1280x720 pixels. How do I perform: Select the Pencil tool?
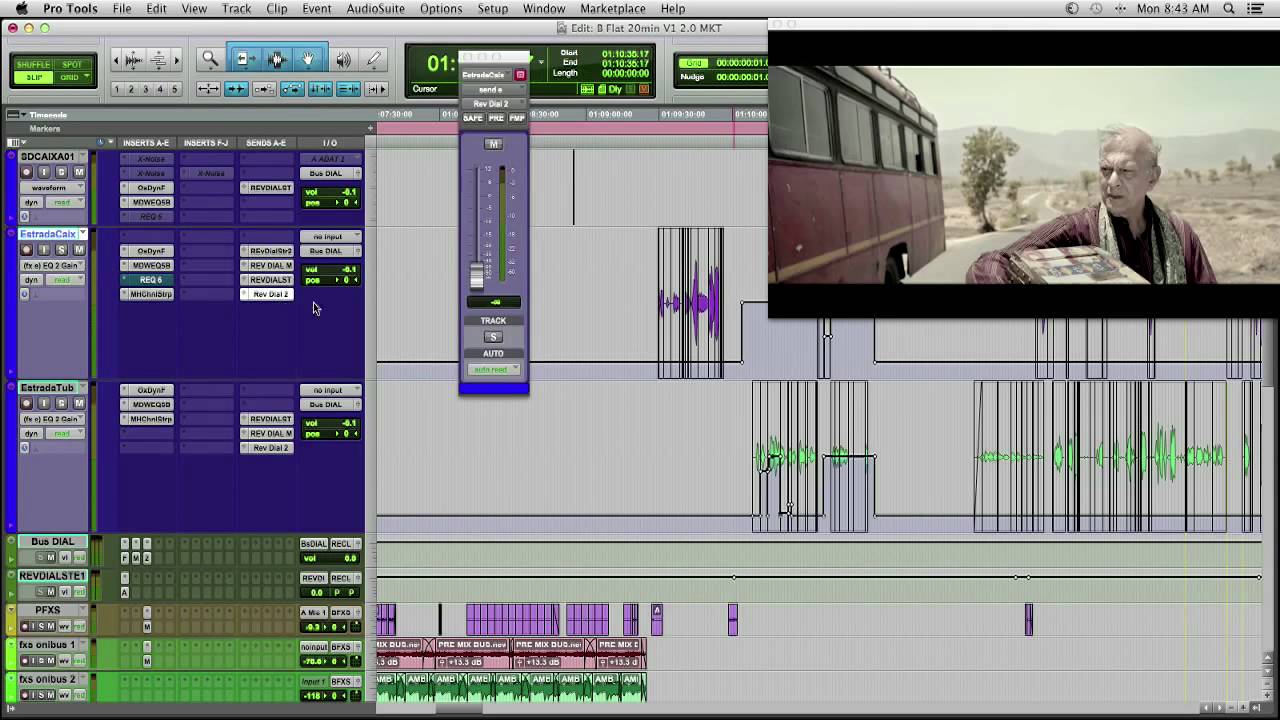click(374, 60)
